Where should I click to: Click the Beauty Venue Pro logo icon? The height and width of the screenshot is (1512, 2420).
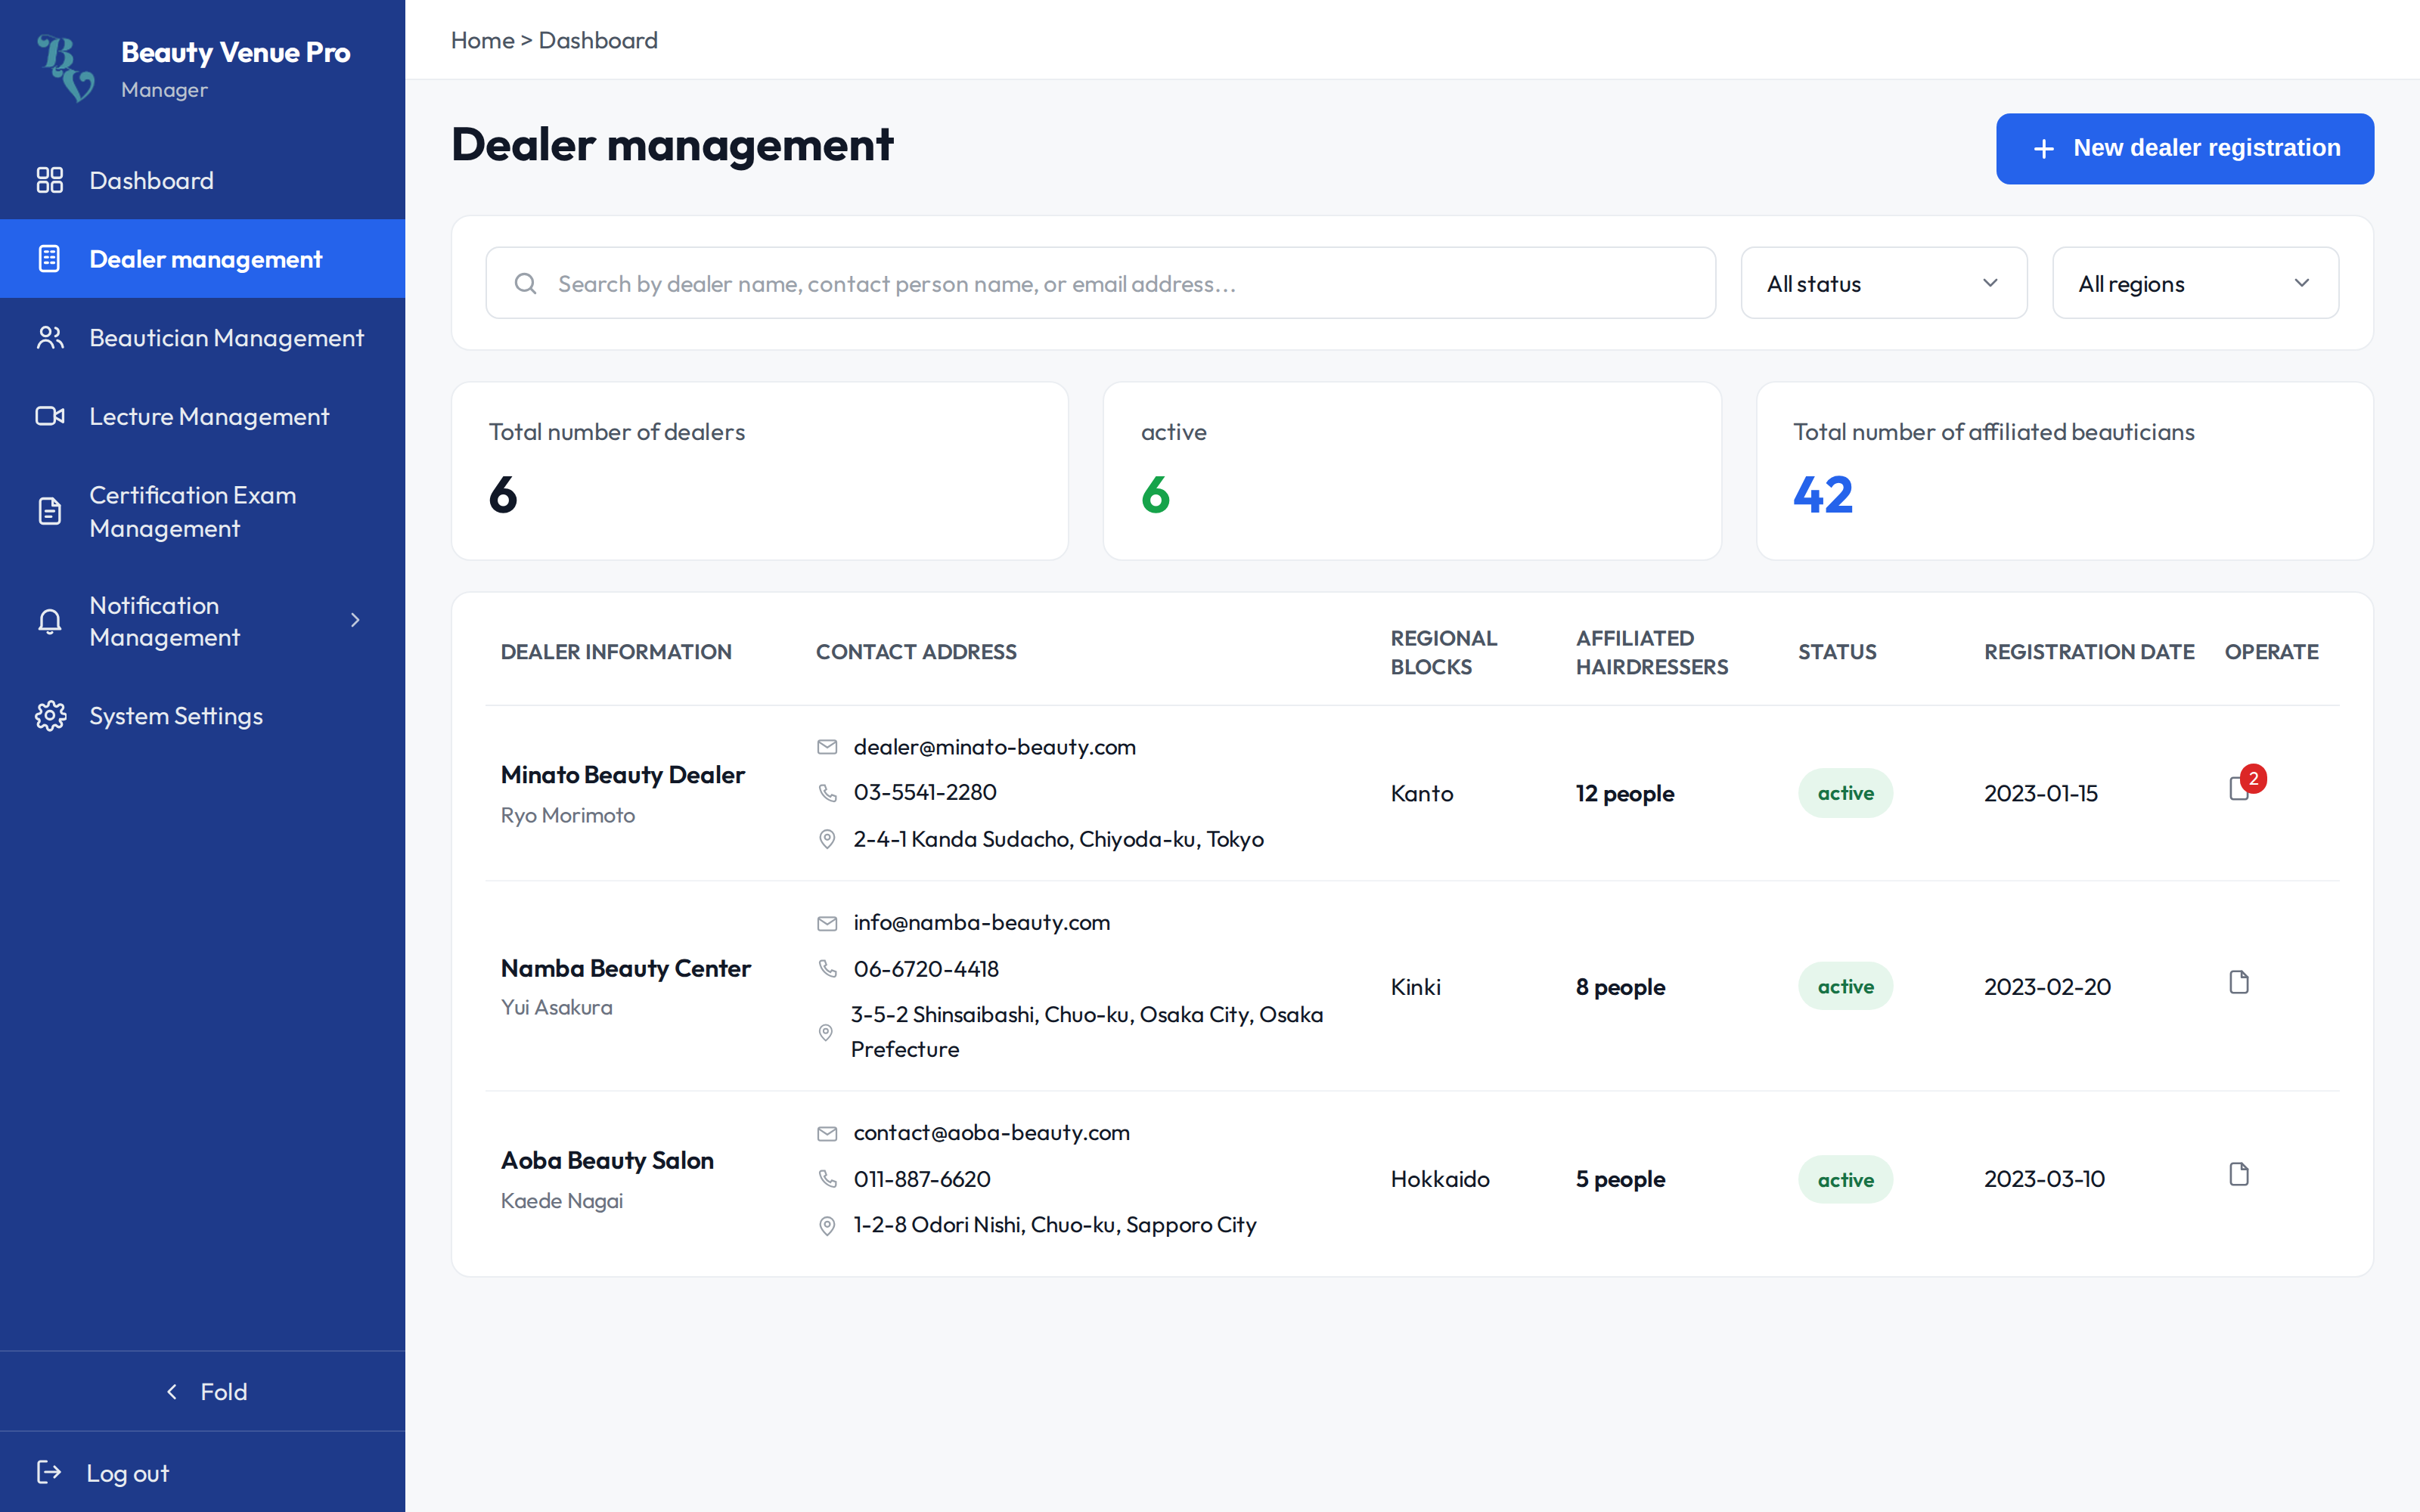coord(65,68)
